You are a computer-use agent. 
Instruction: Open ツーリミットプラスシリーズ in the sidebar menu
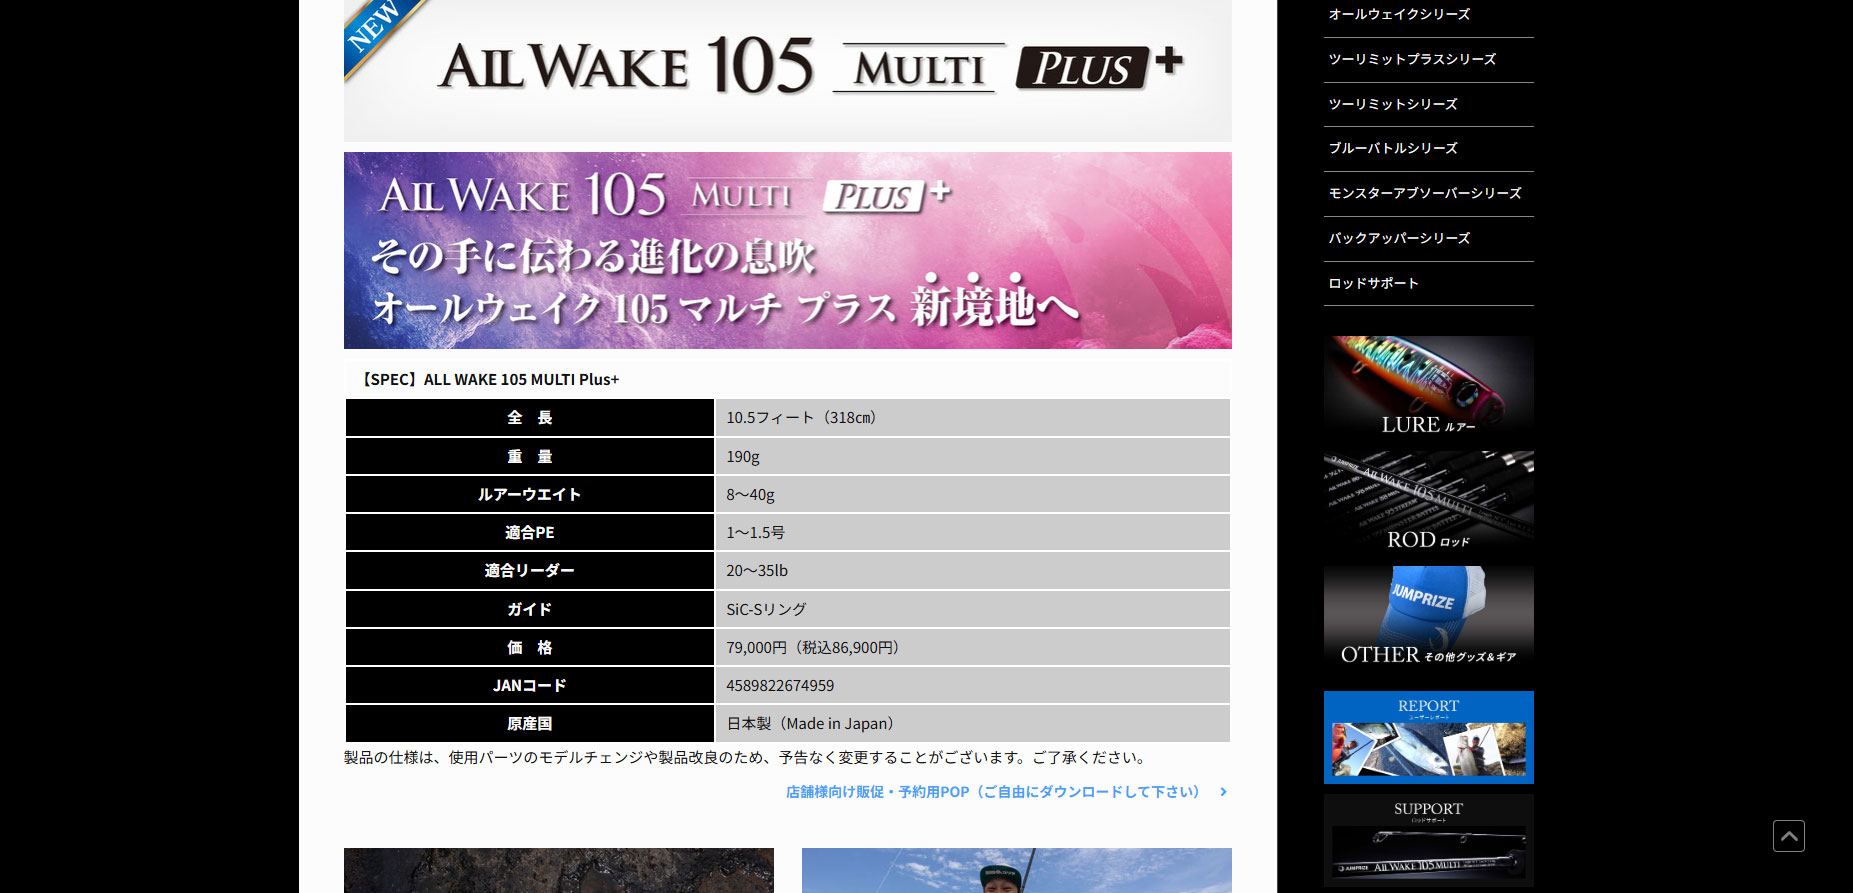coord(1412,60)
